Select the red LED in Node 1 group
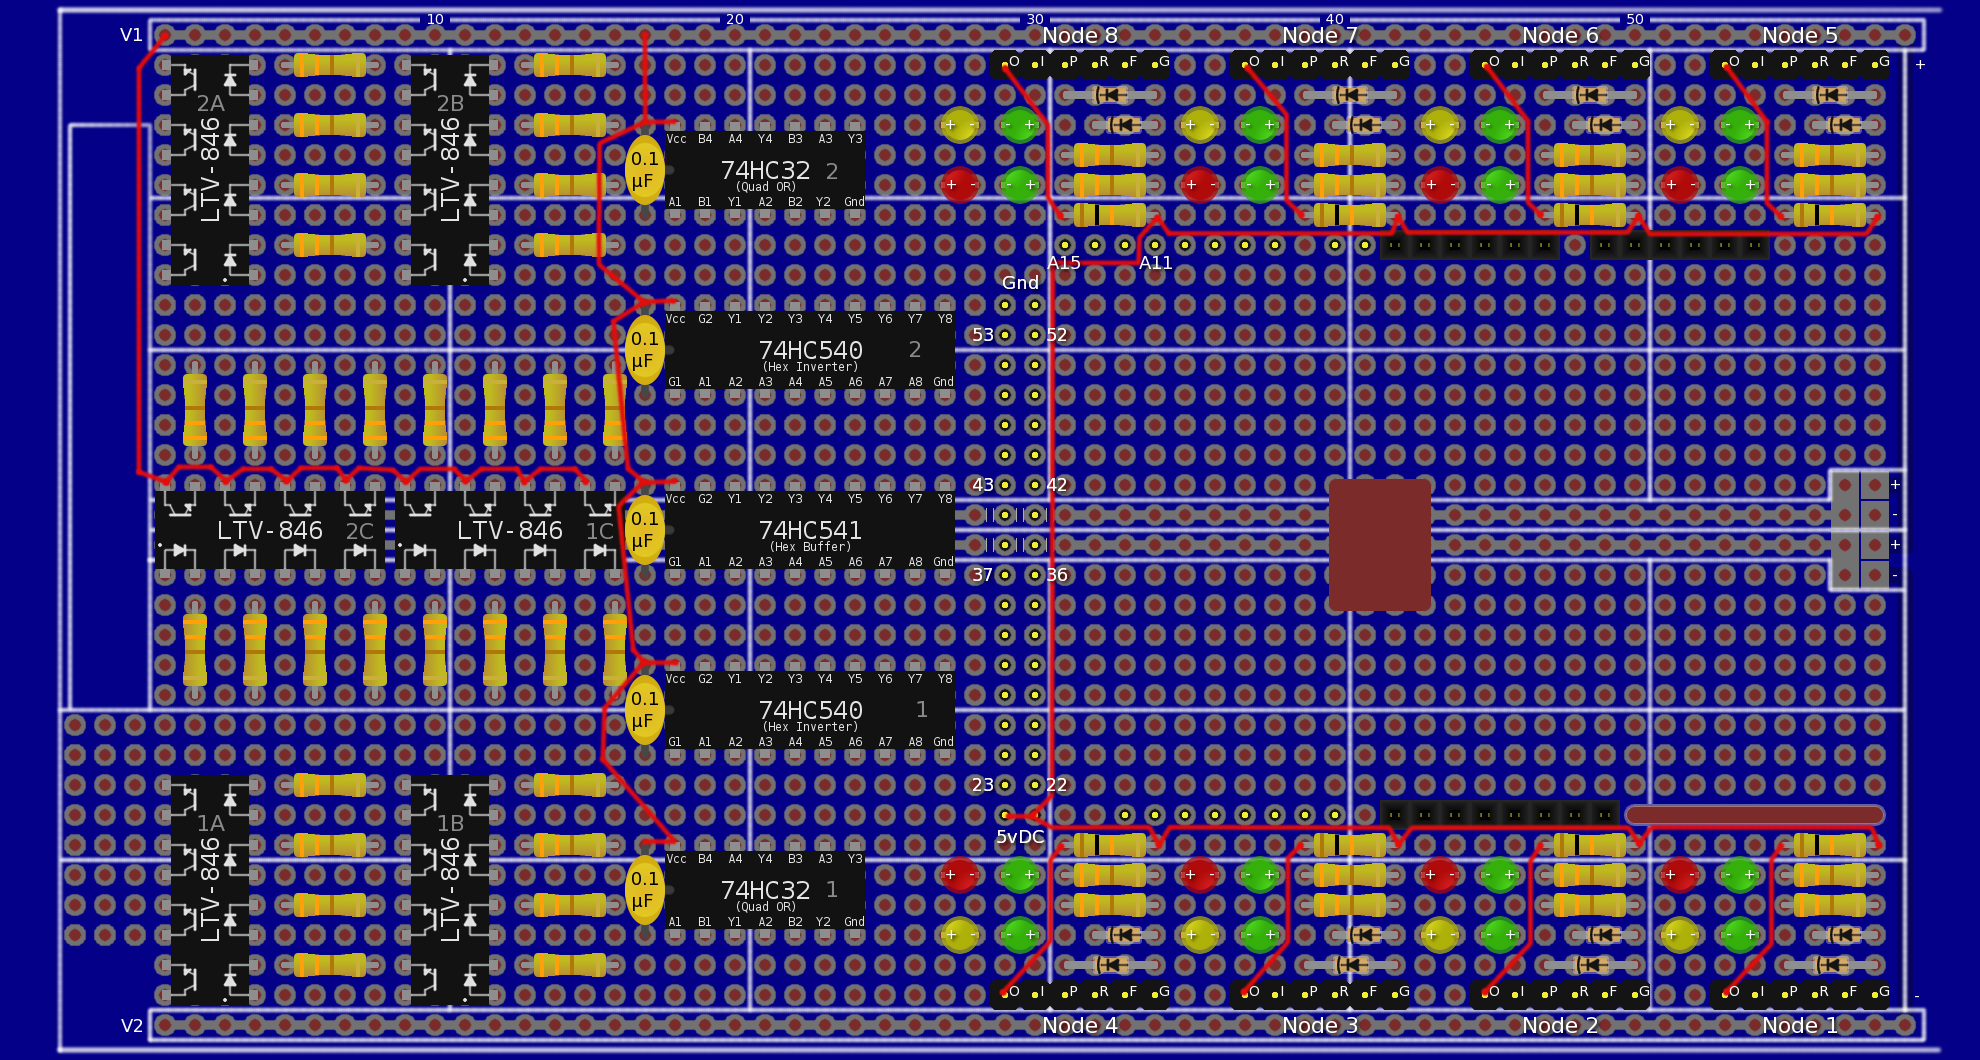Viewport: 1980px width, 1060px height. tap(1680, 875)
